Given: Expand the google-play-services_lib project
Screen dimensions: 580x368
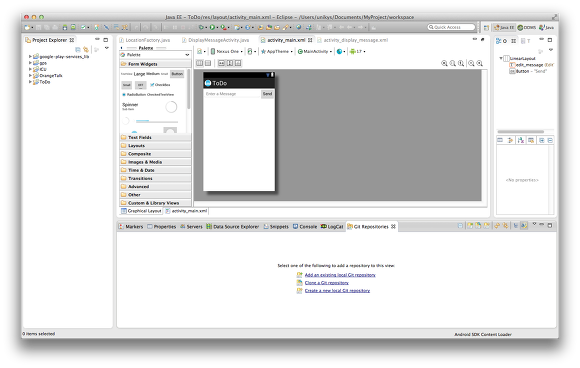Looking at the screenshot, I should (30, 57).
